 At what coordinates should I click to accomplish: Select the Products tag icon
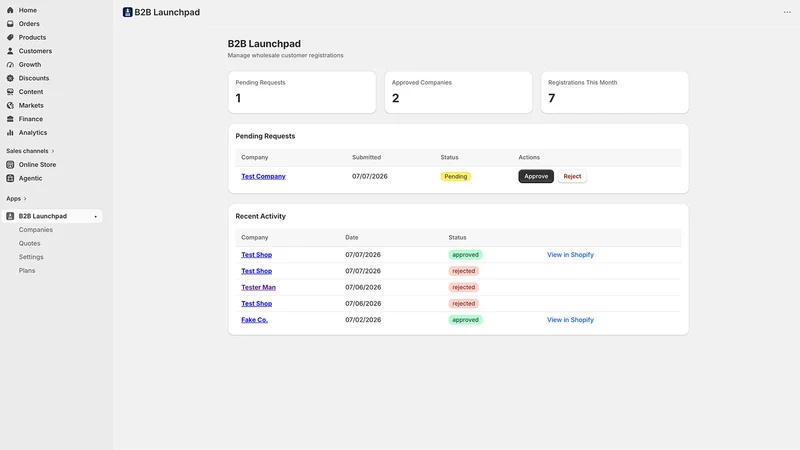coord(10,37)
